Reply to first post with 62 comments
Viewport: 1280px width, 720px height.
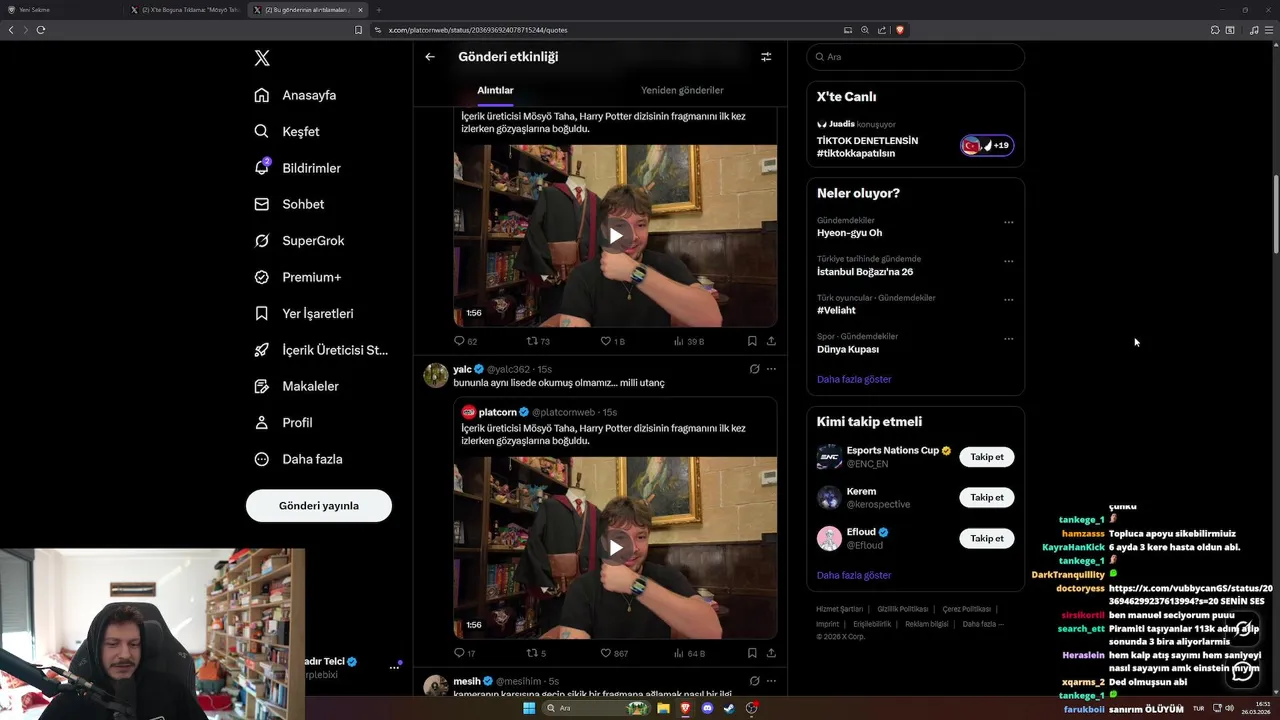466,341
